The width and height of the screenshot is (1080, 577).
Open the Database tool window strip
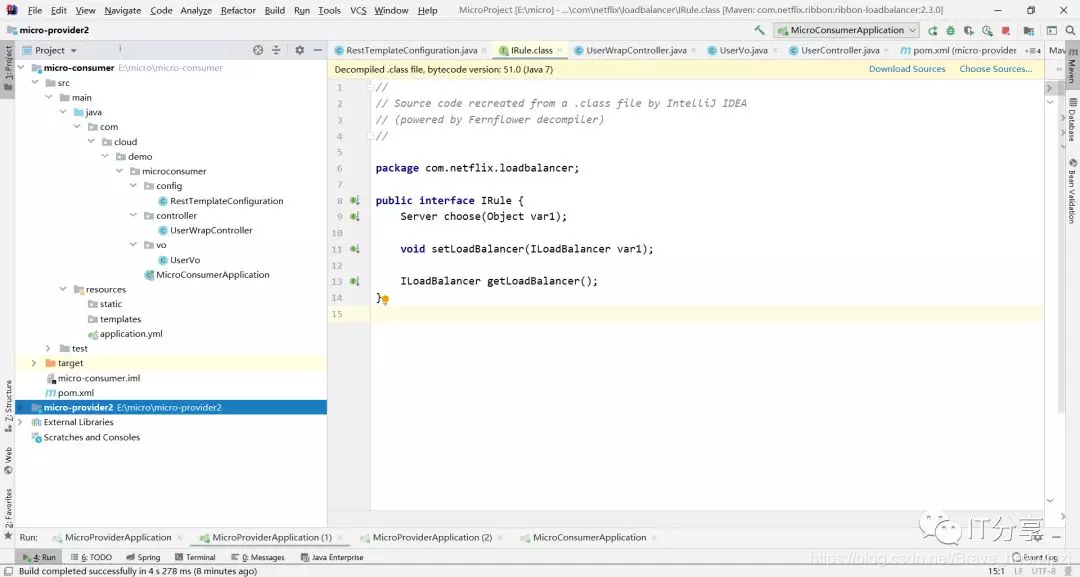tap(1072, 120)
